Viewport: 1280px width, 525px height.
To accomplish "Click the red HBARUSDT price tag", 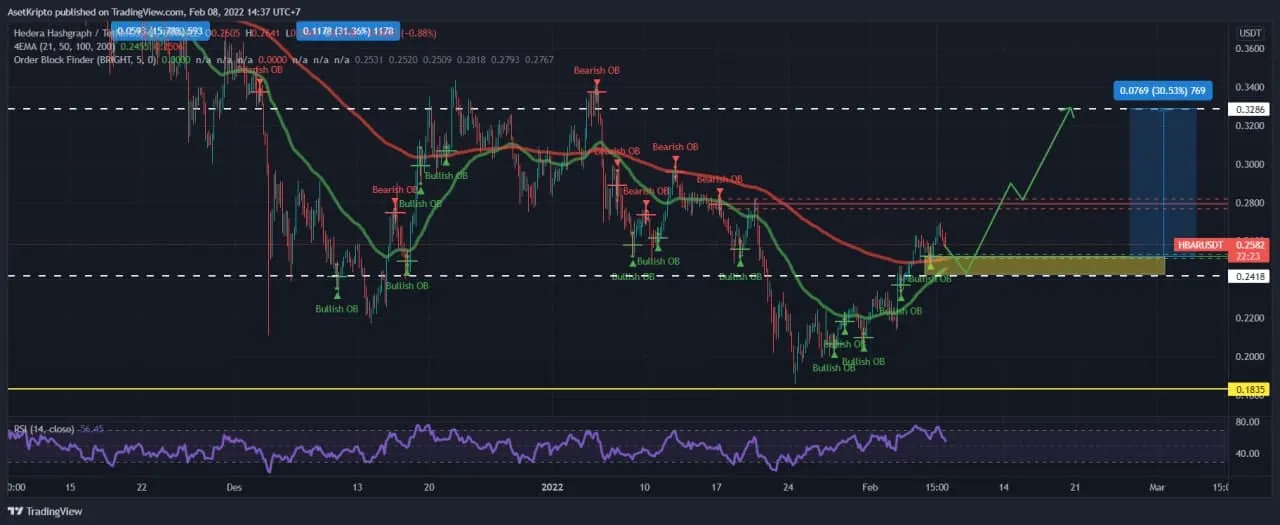I will pos(1200,245).
